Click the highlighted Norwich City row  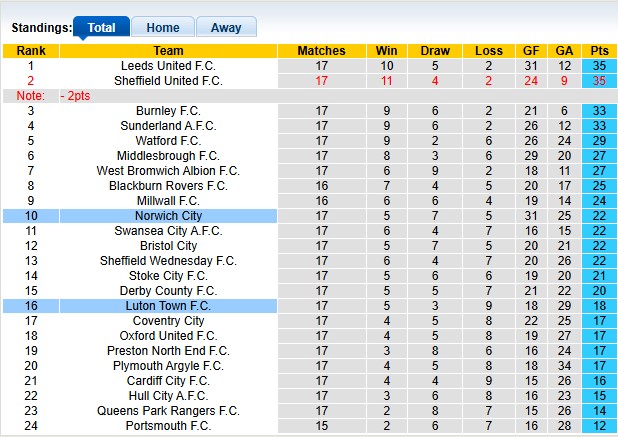point(168,216)
